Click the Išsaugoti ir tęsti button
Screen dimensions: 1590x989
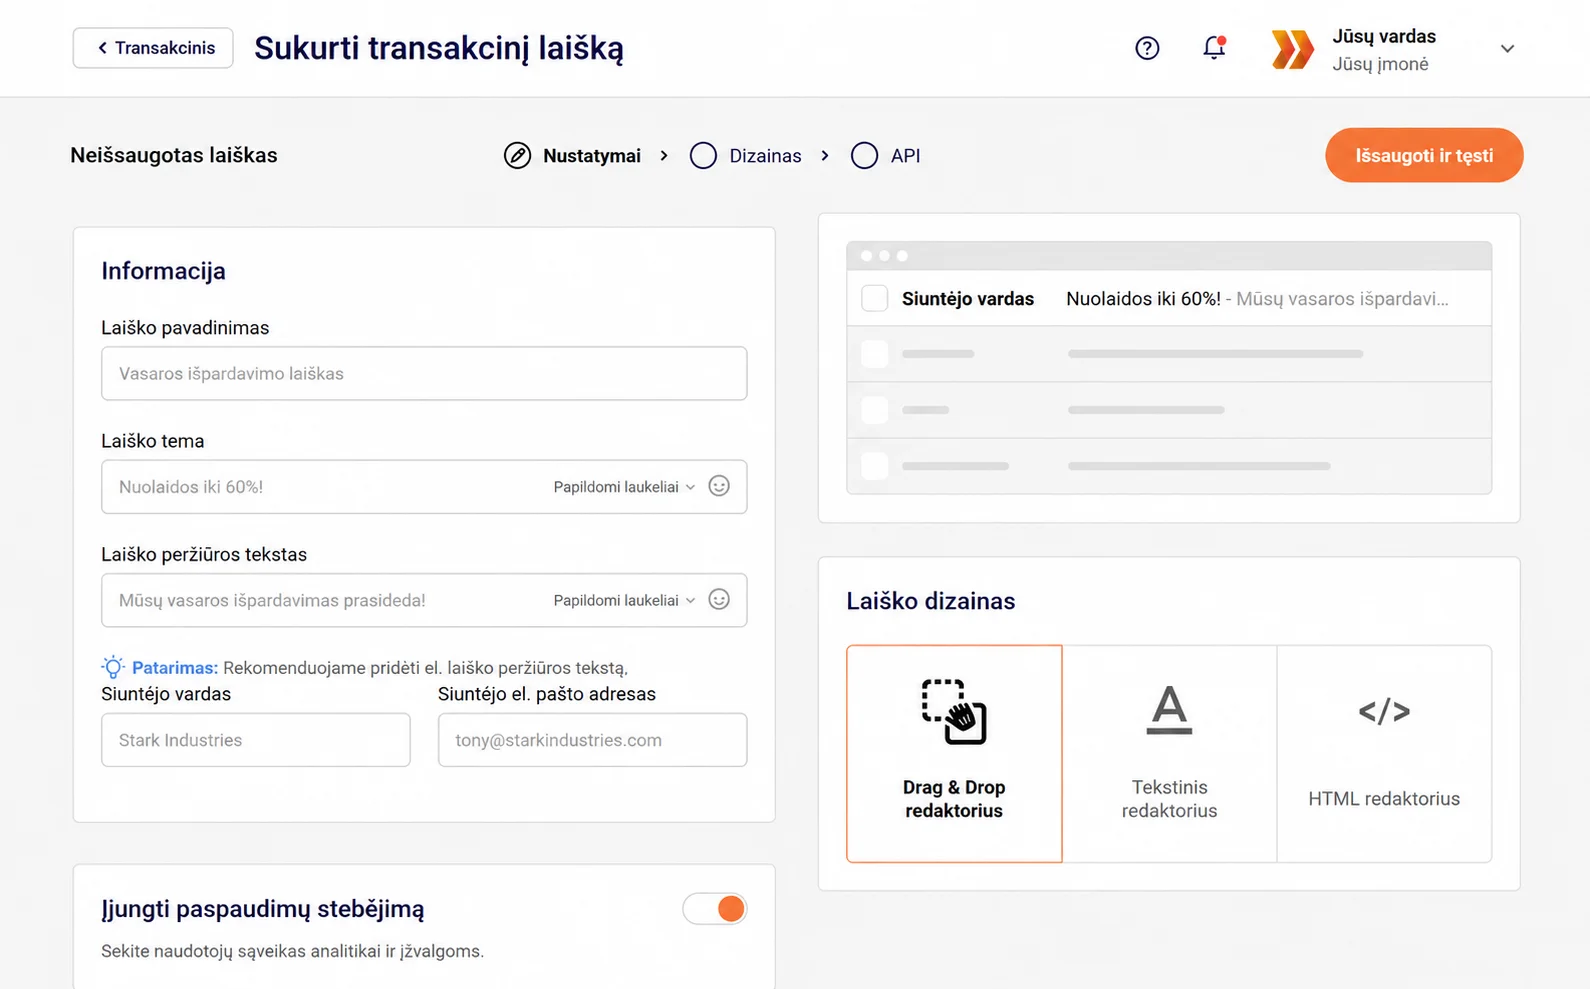1424,155
